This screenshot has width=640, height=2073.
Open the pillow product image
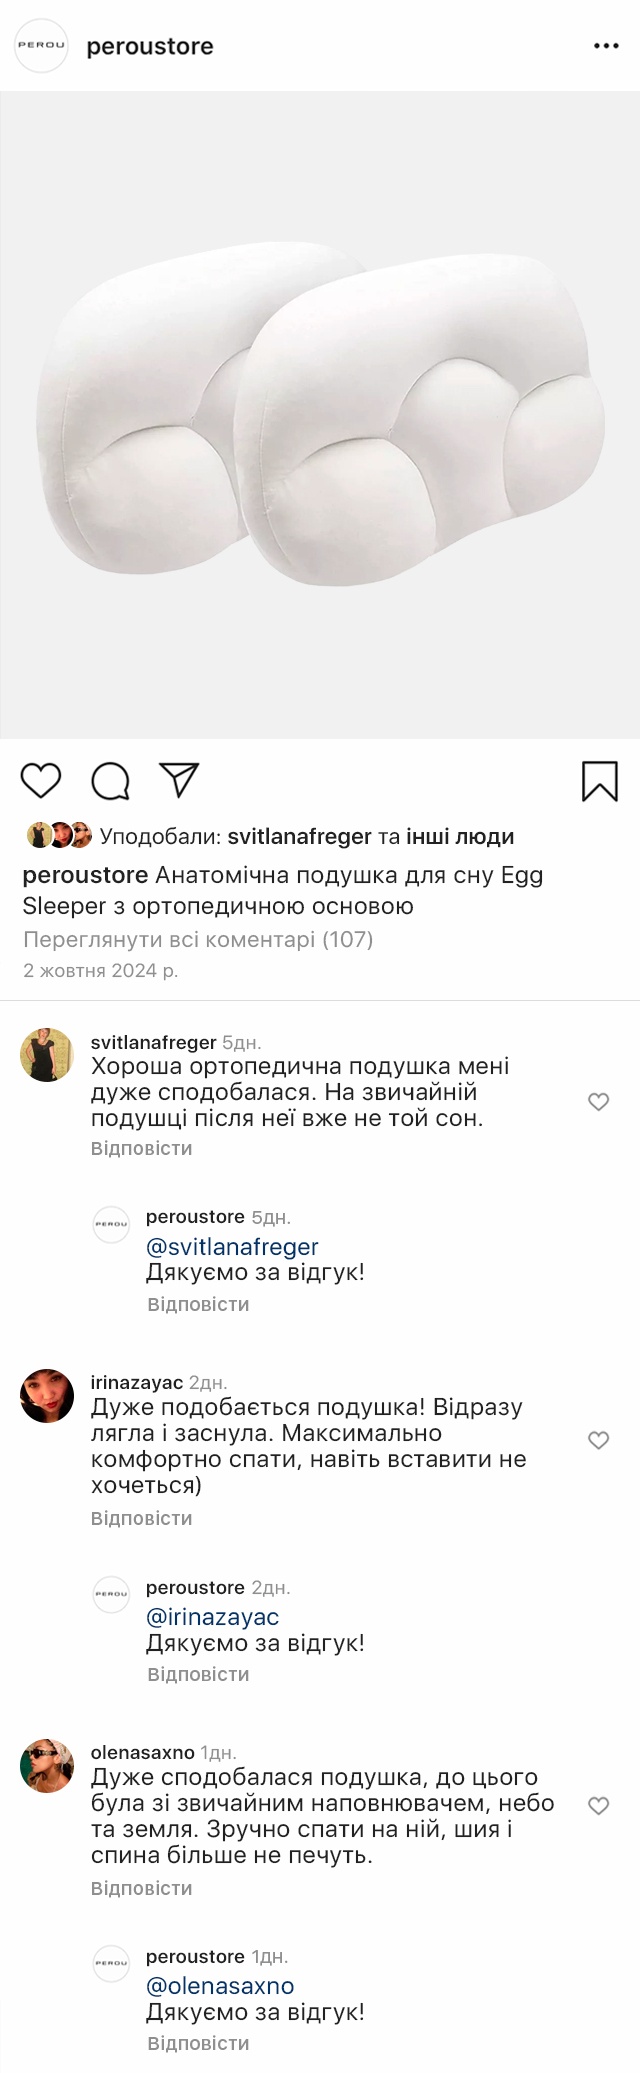point(320,415)
